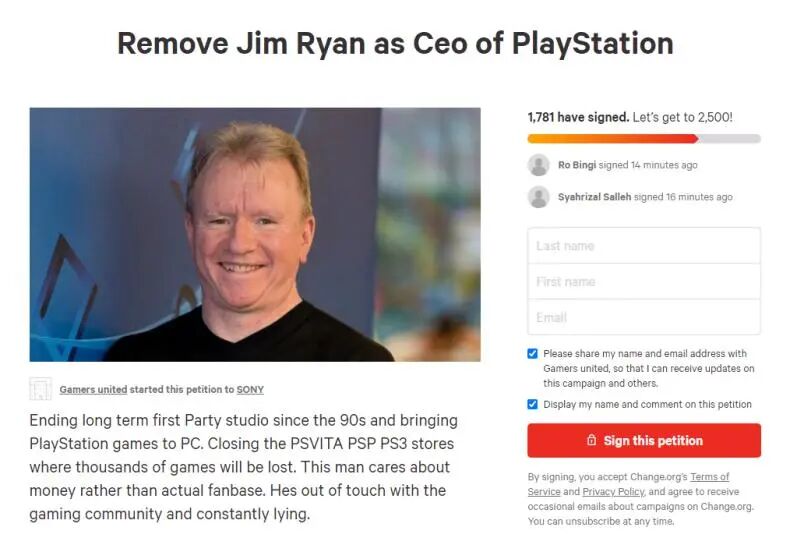The height and width of the screenshot is (552, 804).
Task: Click the Last name input field
Action: tap(644, 246)
